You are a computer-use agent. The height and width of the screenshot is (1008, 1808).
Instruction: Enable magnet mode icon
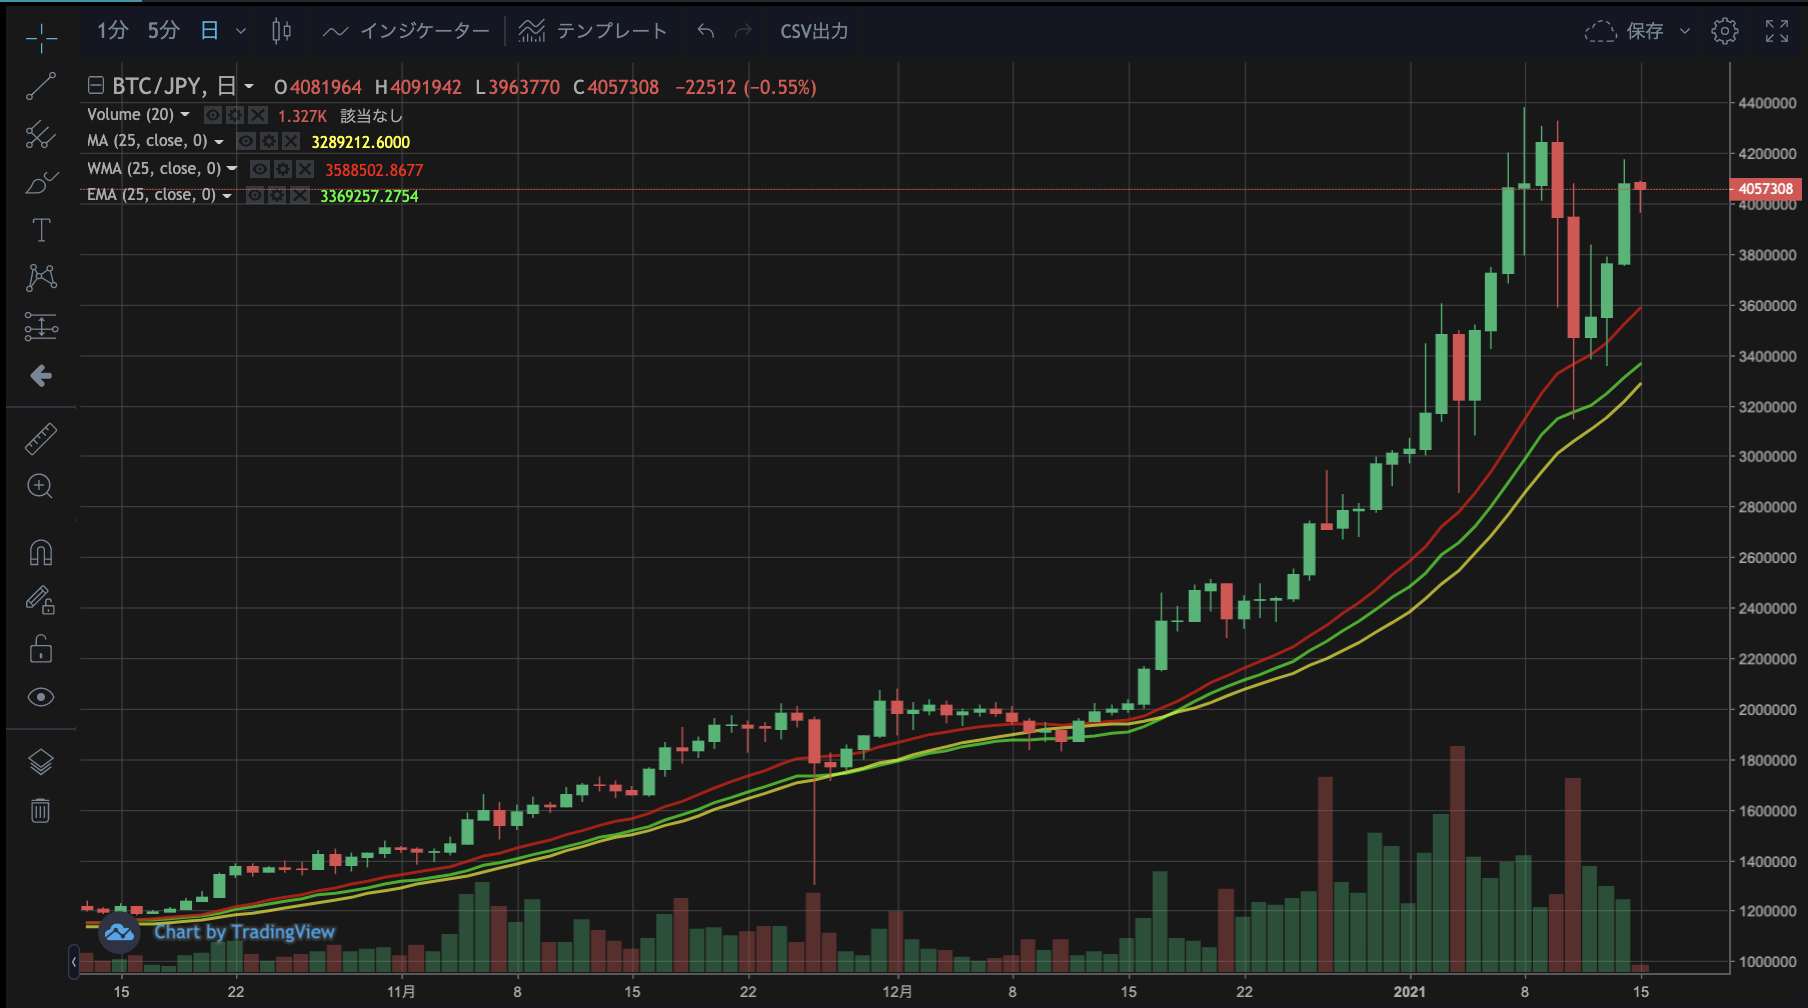coord(40,553)
